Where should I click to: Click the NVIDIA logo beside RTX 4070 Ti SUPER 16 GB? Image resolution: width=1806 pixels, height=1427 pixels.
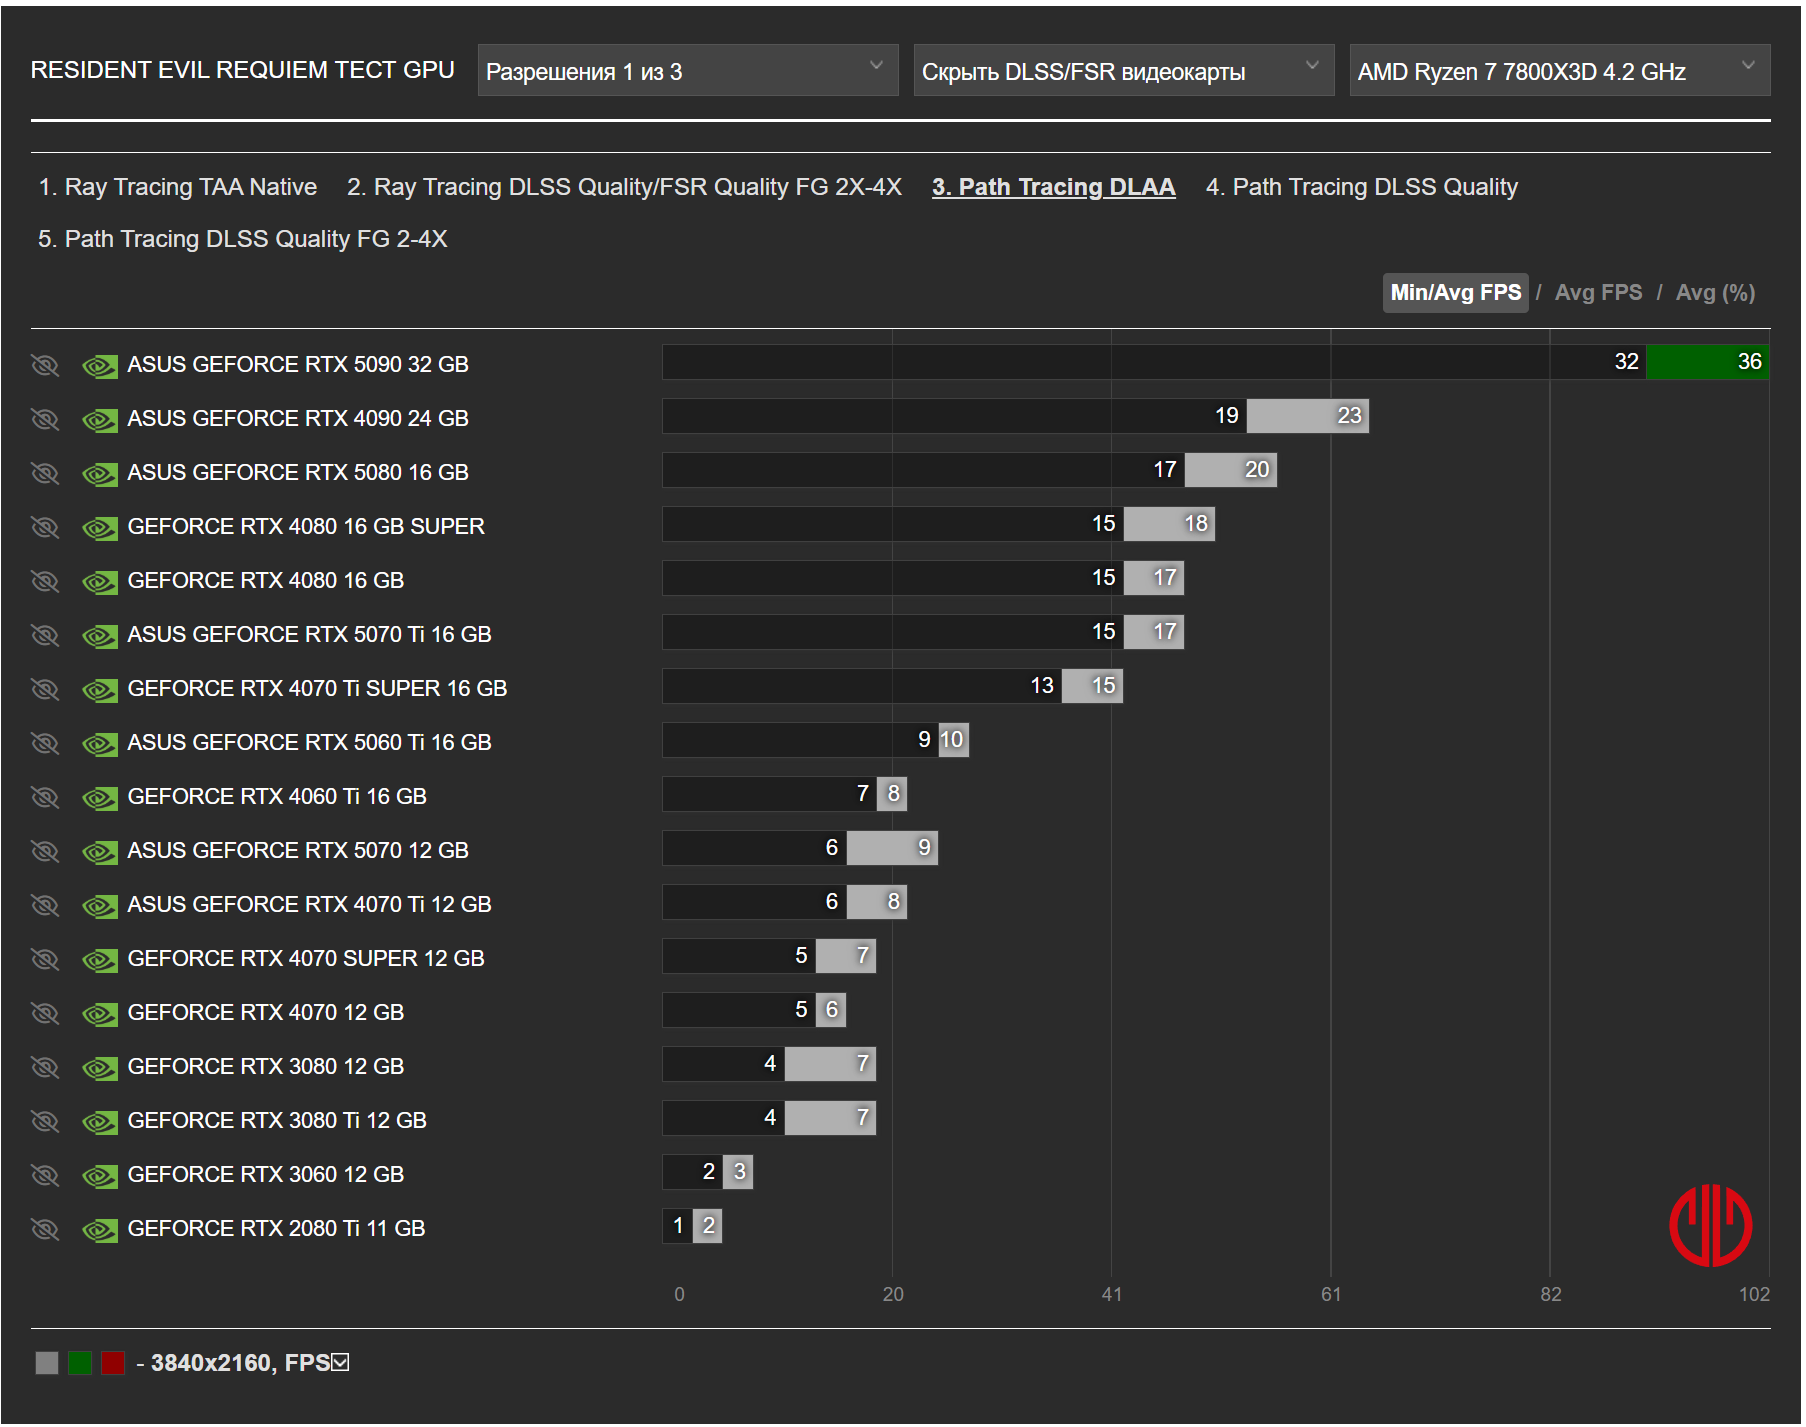[100, 690]
